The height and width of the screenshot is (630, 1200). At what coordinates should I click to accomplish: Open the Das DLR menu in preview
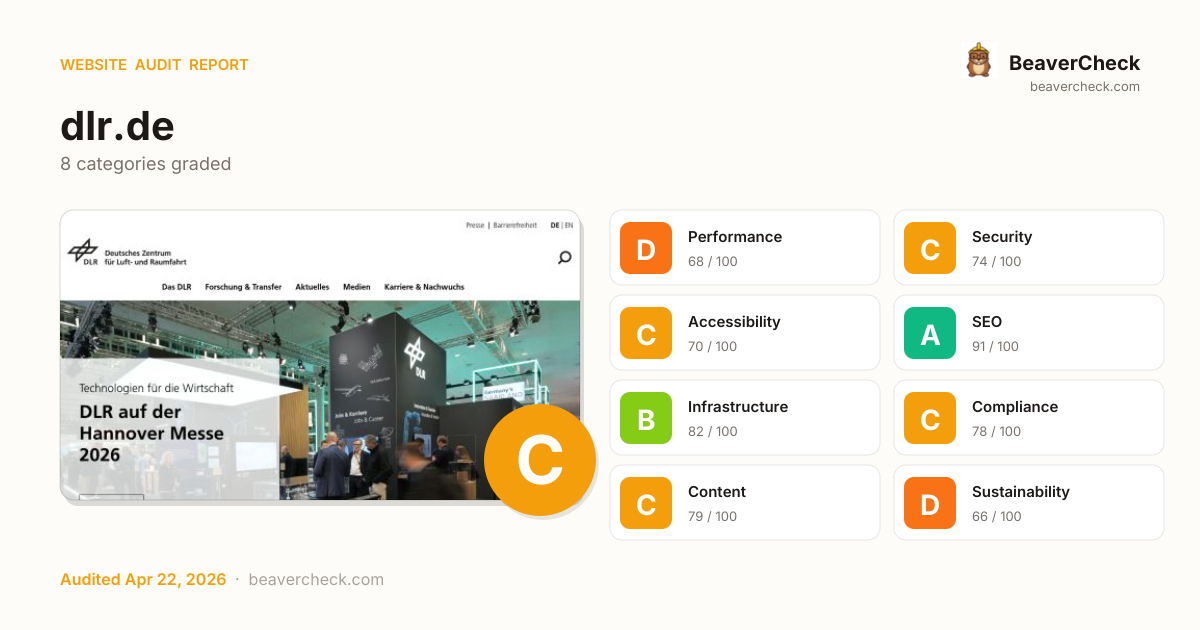pyautogui.click(x=176, y=287)
